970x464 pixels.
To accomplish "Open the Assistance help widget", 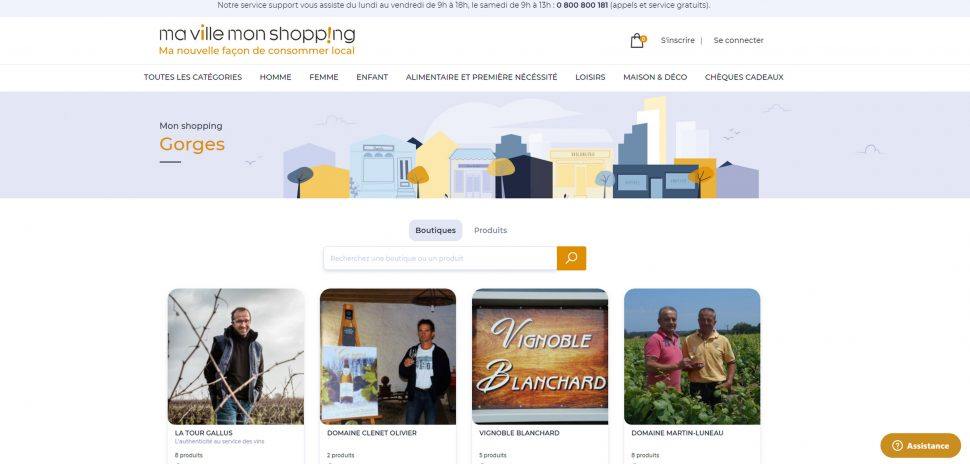I will 921,445.
